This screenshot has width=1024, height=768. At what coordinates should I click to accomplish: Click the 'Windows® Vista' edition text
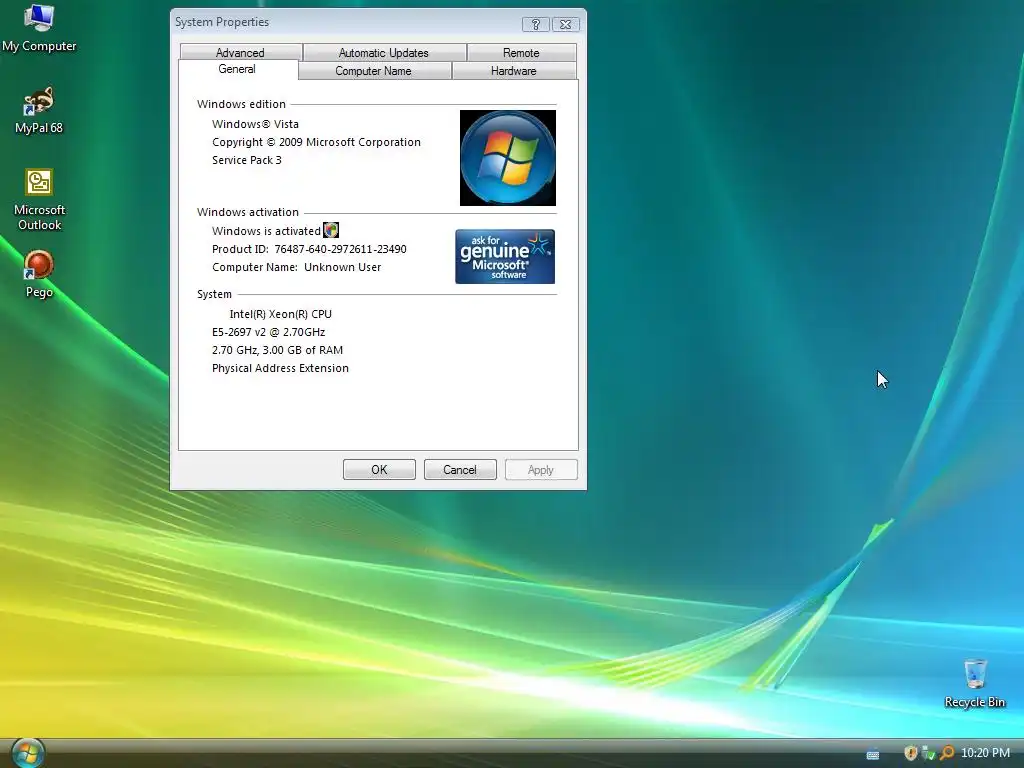(255, 124)
